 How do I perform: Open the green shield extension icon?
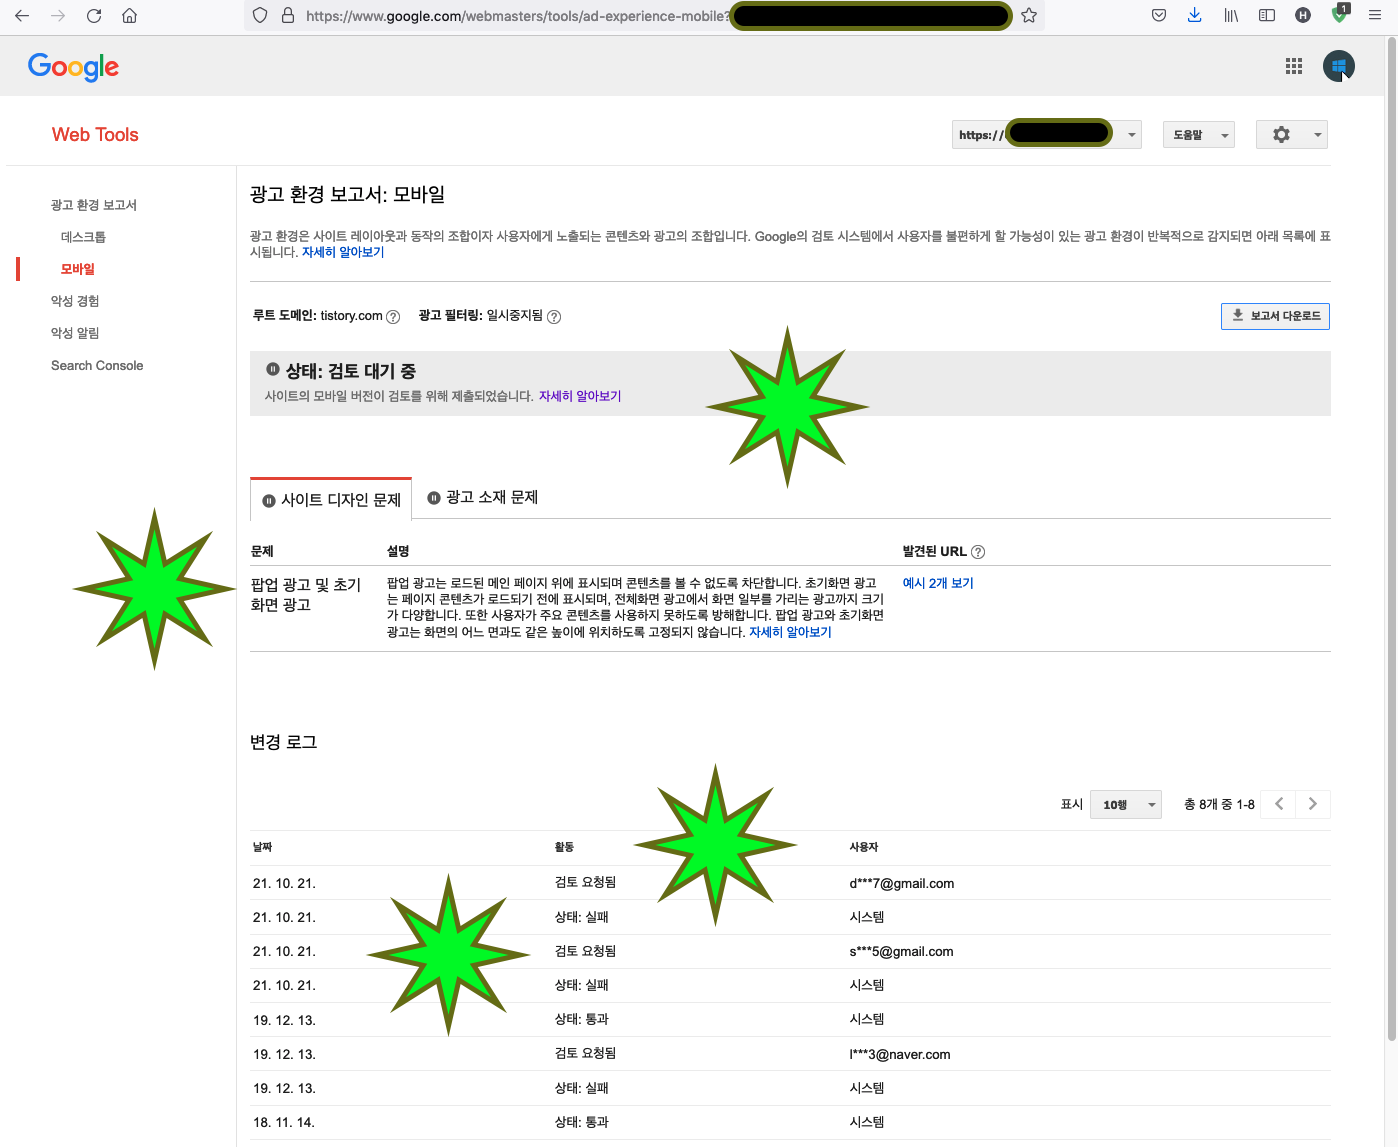tap(1340, 14)
